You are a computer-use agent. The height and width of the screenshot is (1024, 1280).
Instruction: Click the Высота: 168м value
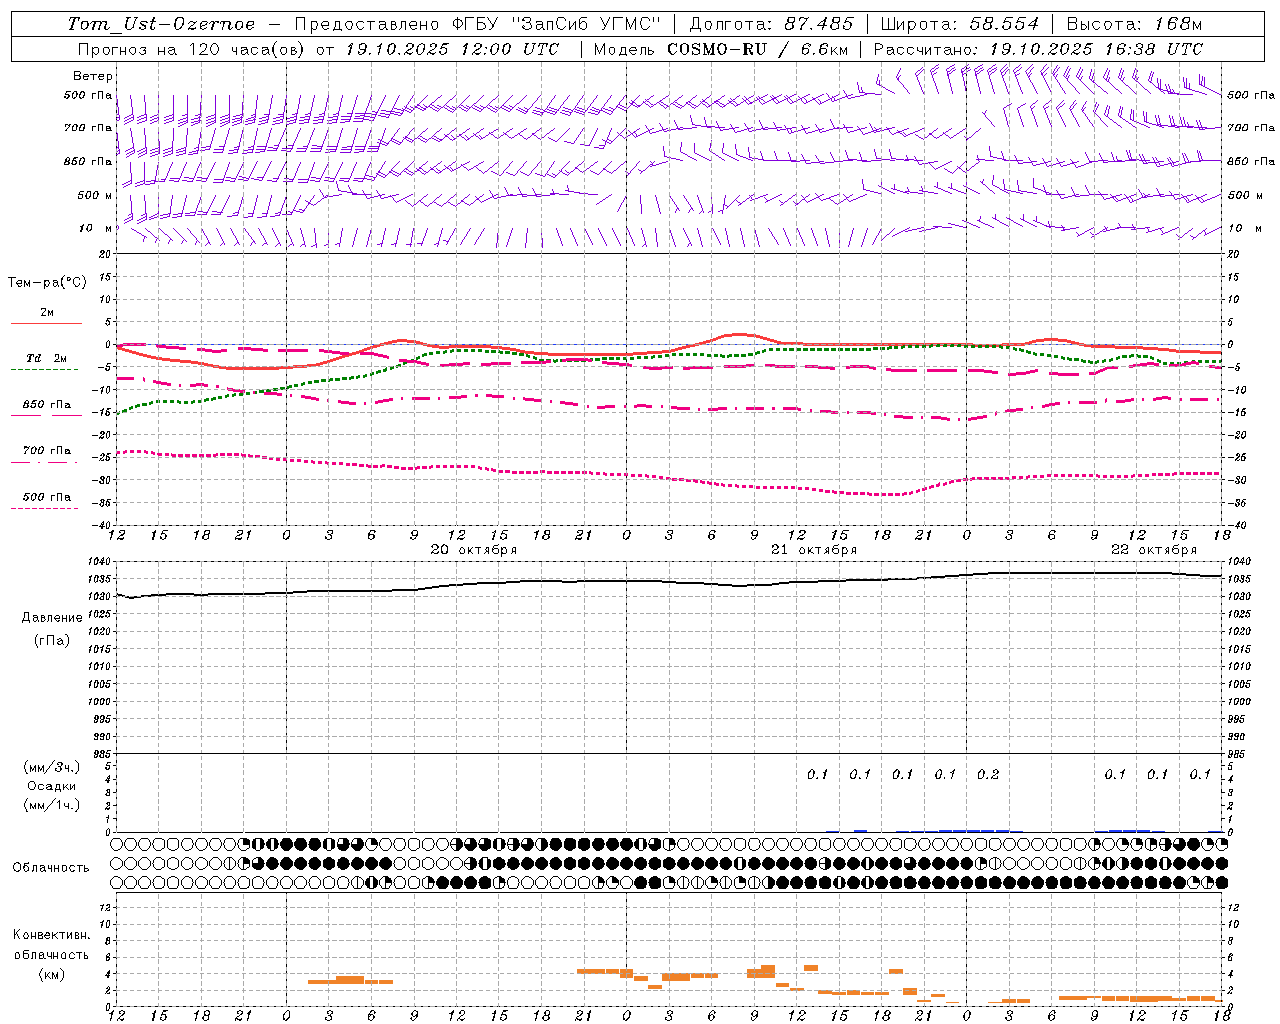[1134, 24]
